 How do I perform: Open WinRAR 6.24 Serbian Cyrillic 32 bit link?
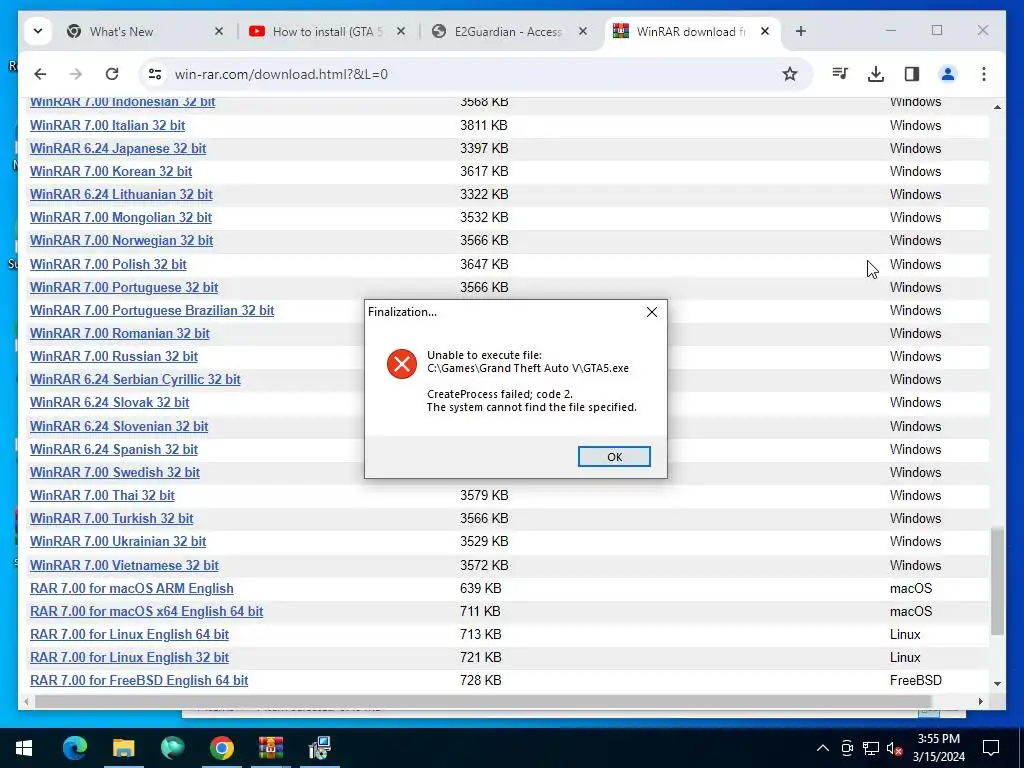(135, 379)
